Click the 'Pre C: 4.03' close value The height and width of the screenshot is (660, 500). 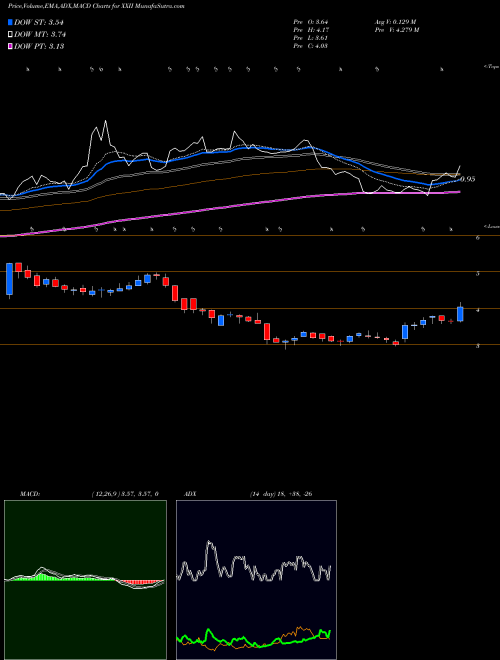311,46
